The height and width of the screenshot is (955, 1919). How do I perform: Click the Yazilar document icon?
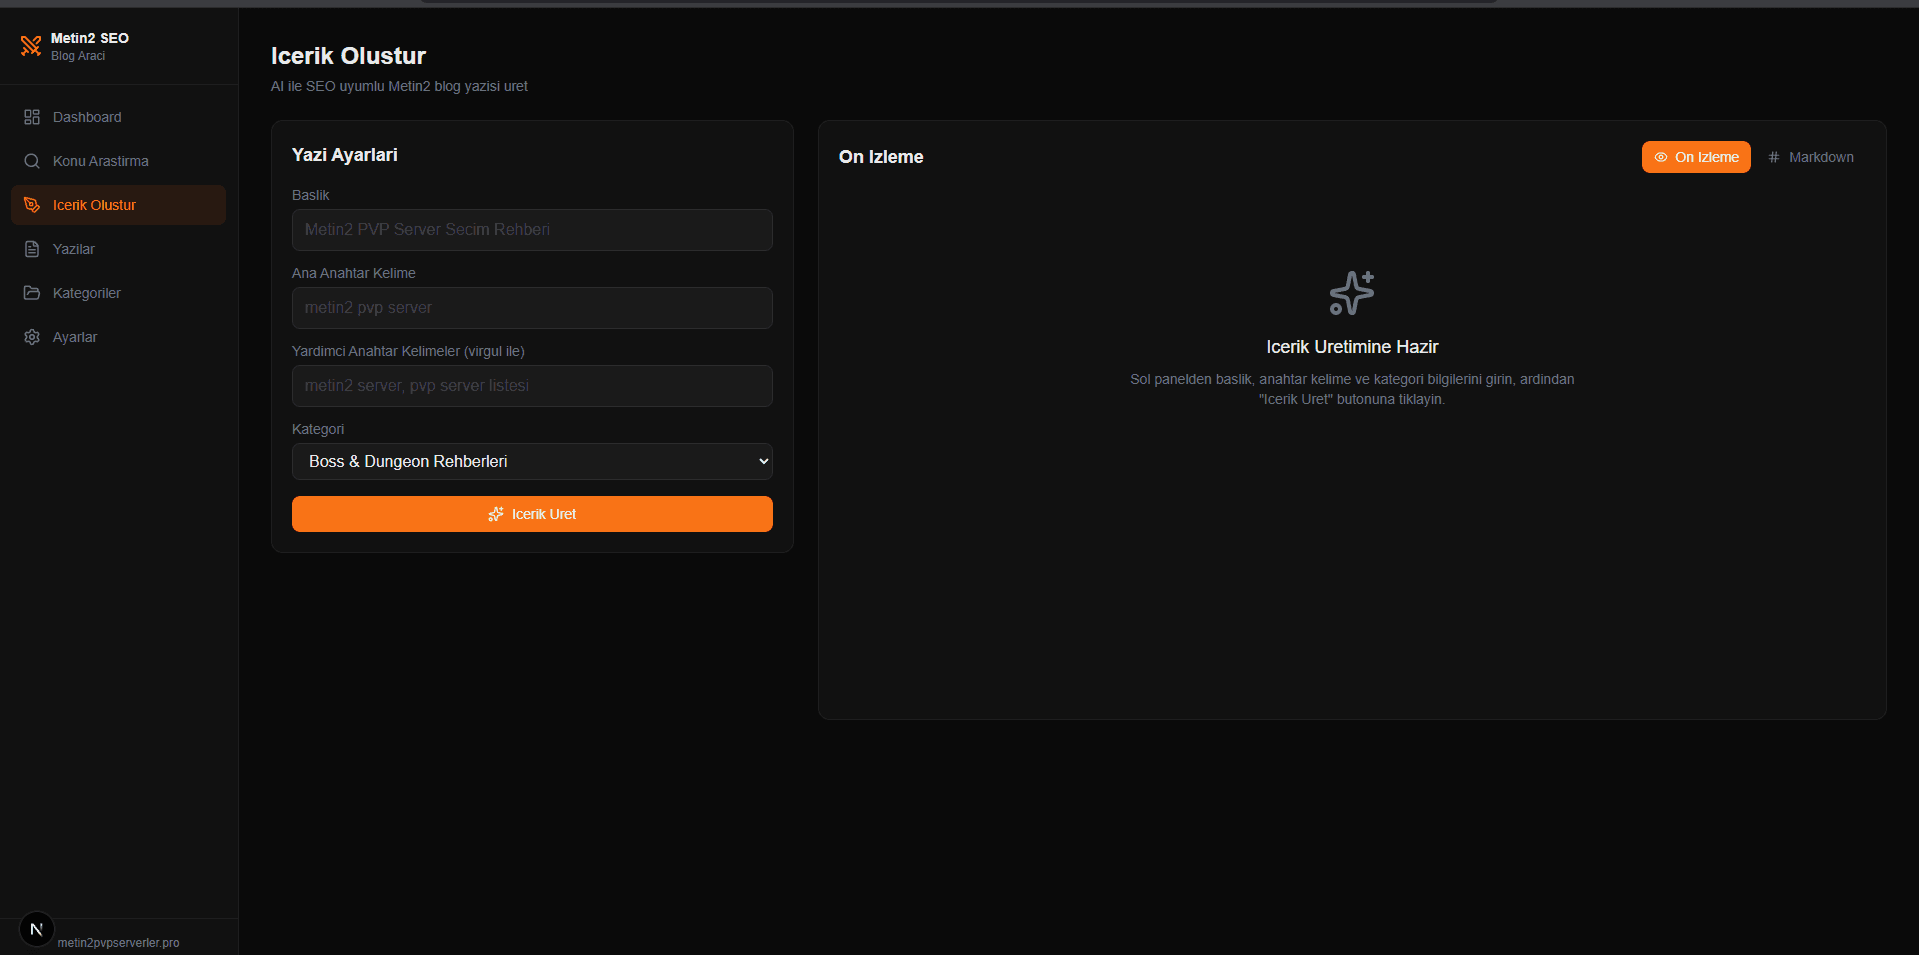click(x=32, y=249)
